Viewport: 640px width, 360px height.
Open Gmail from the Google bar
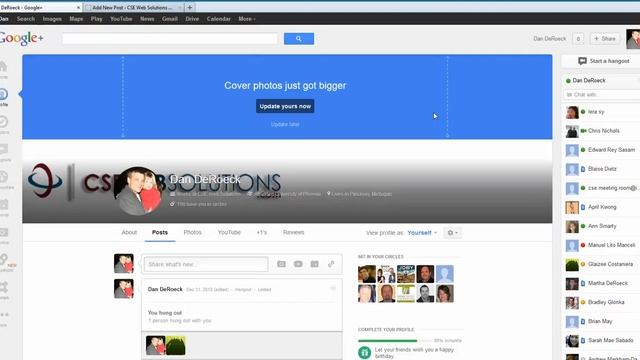(169, 19)
